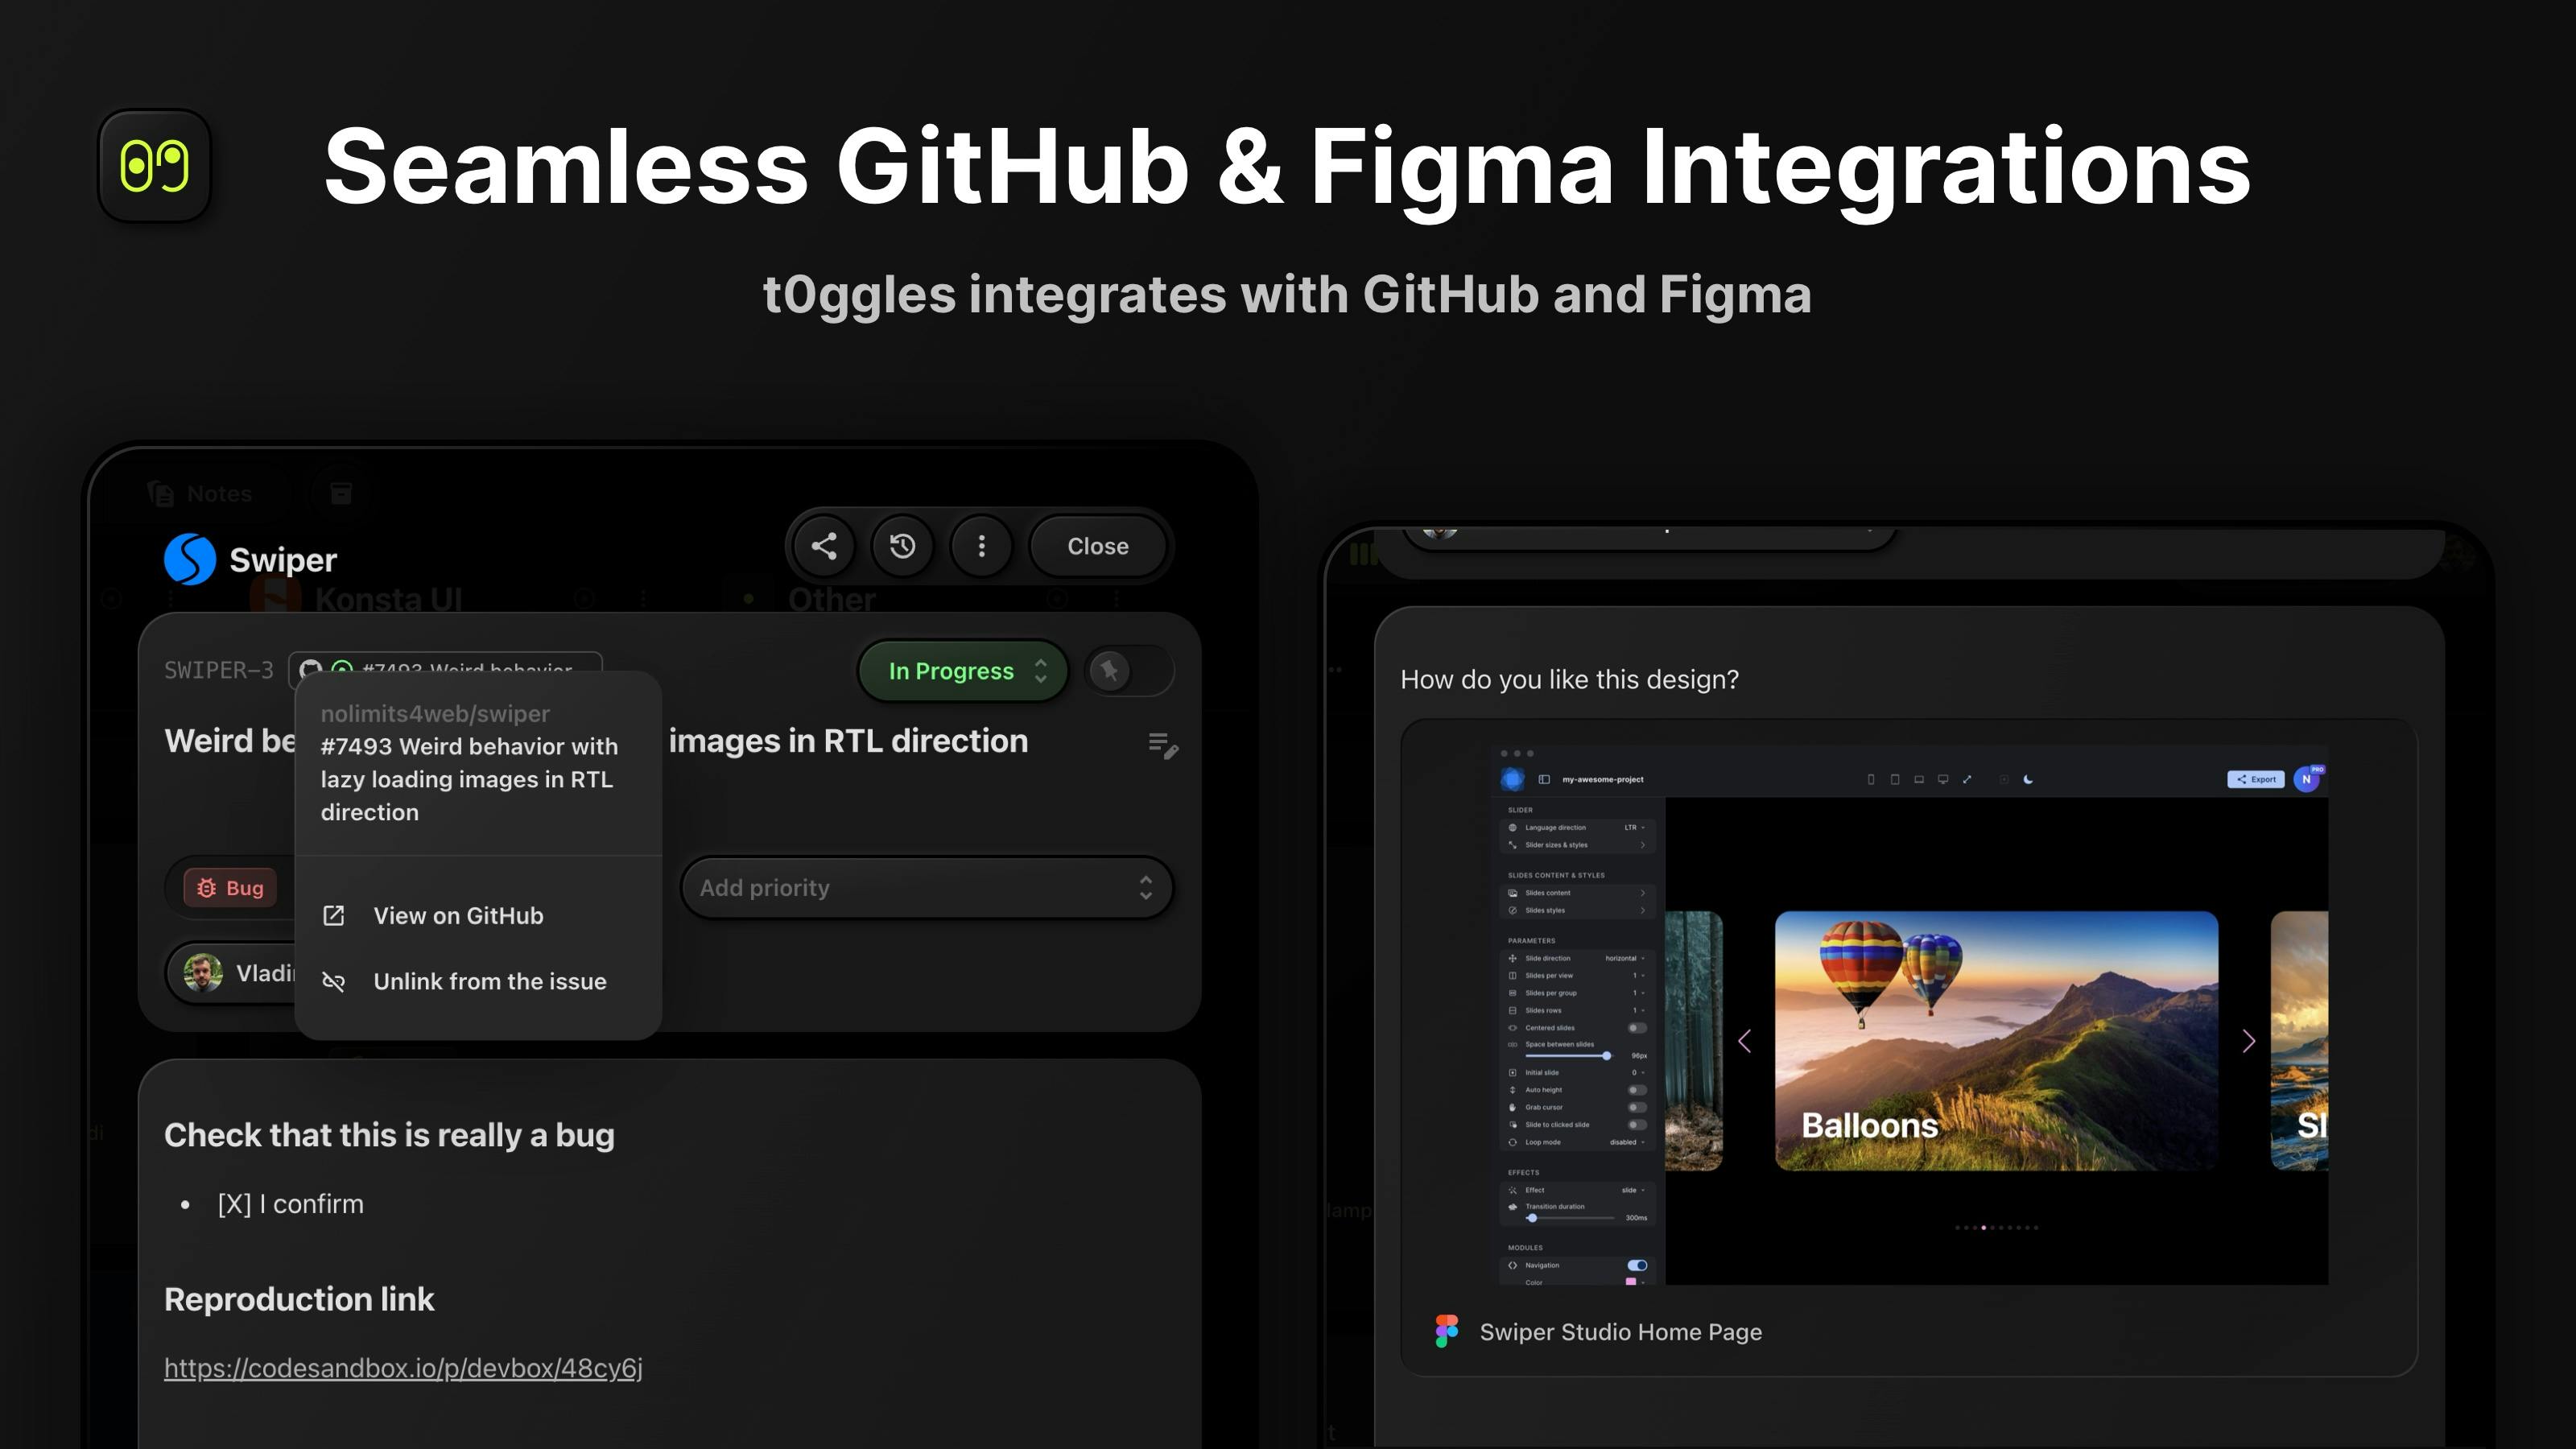Click the t0ggles app logo icon
The height and width of the screenshot is (1449, 2576).
pos(154,165)
